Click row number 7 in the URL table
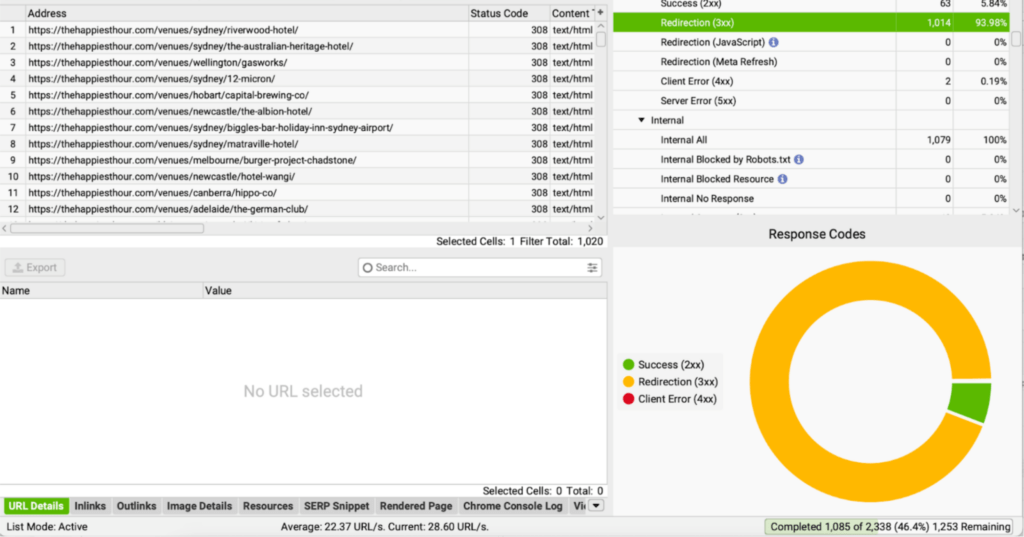This screenshot has width=1024, height=537. 12,128
